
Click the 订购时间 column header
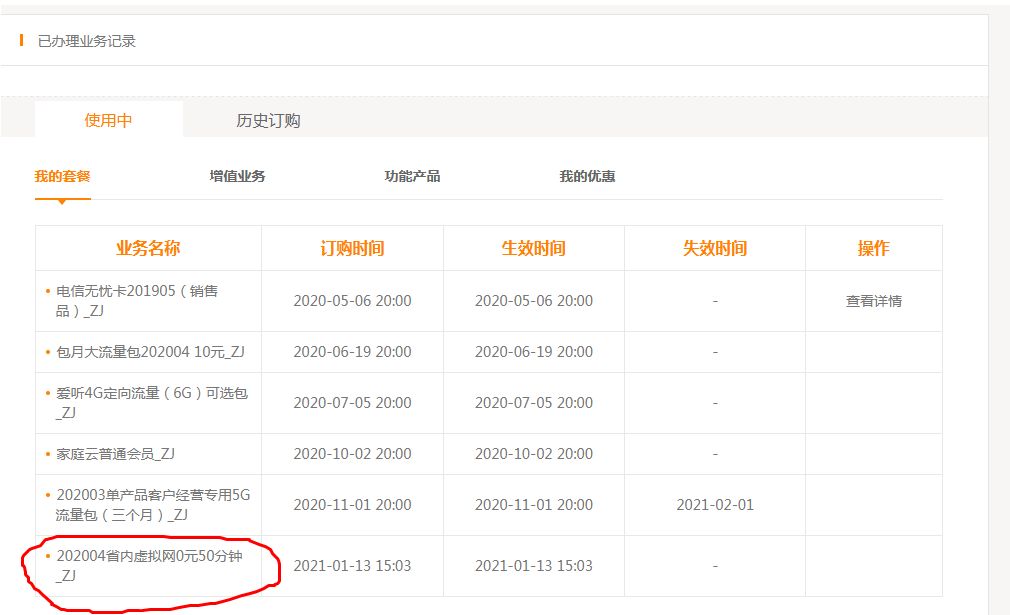352,248
